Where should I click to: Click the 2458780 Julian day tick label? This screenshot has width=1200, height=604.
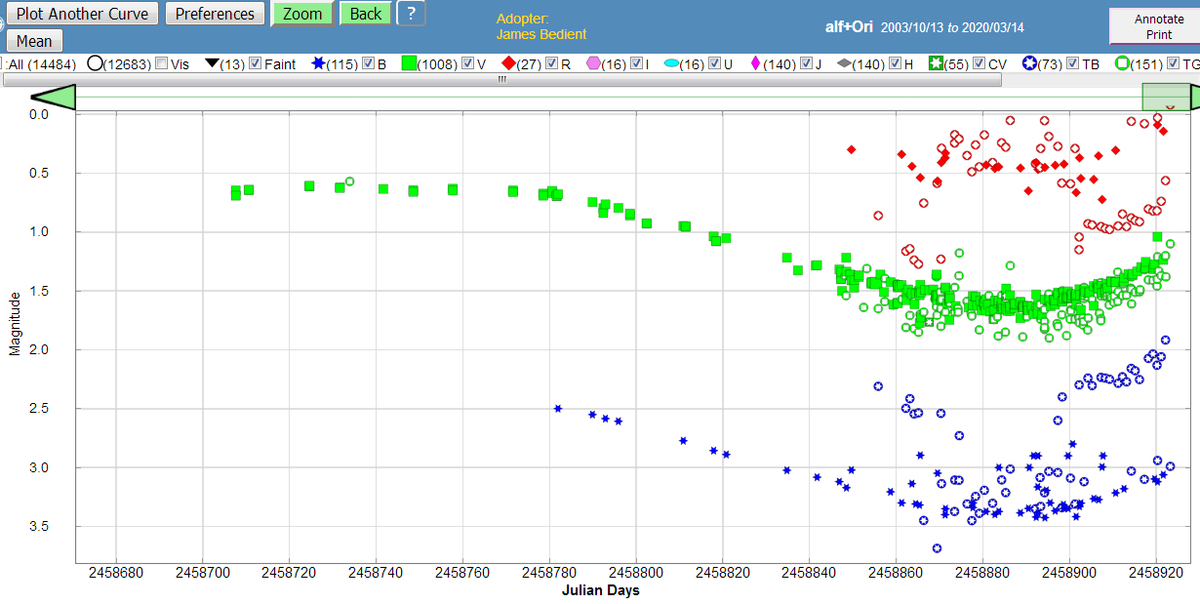point(550,572)
